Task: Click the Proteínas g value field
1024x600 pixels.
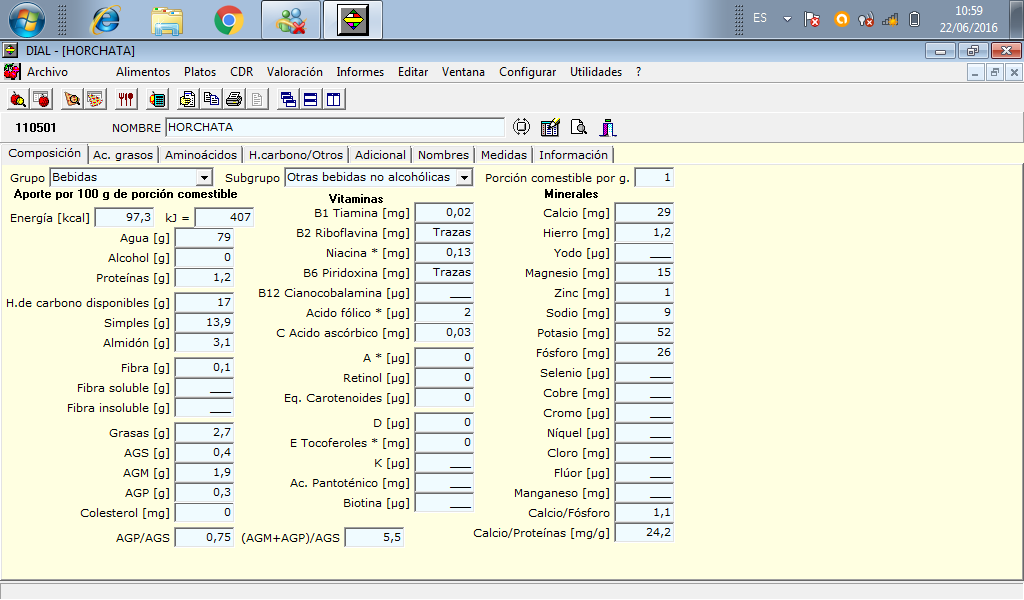Action: click(204, 277)
